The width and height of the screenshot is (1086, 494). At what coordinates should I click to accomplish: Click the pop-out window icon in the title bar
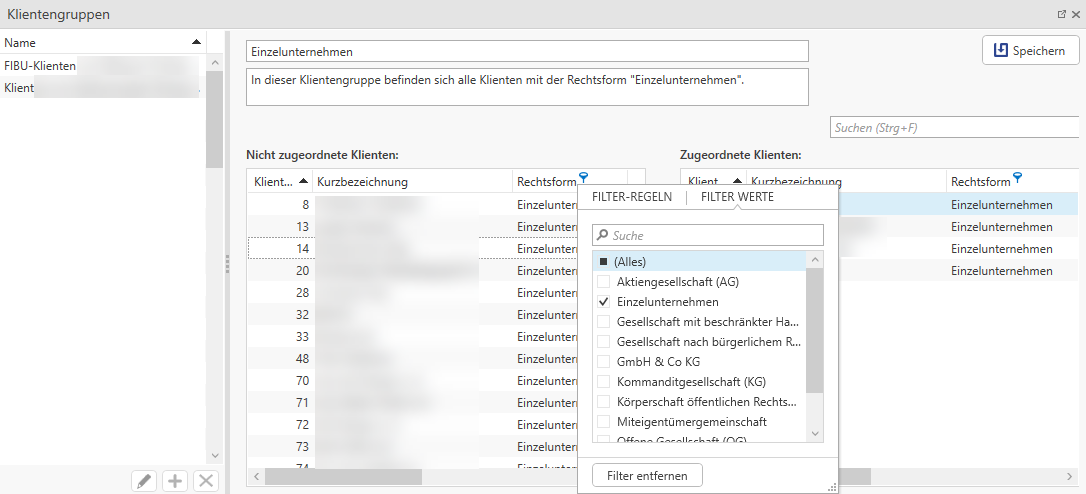(1062, 15)
